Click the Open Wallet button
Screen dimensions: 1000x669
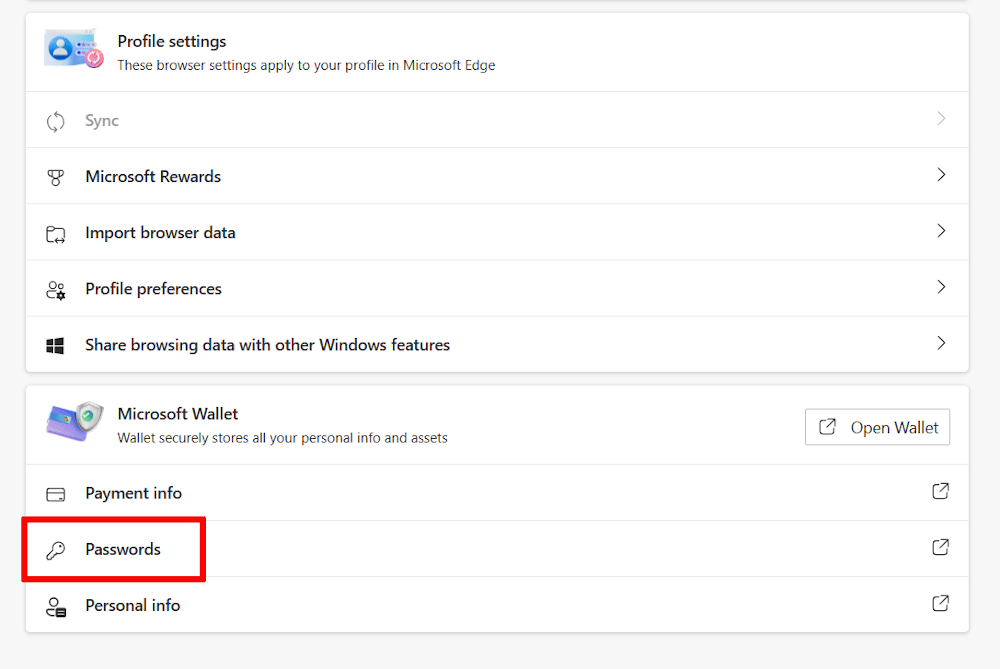click(878, 427)
